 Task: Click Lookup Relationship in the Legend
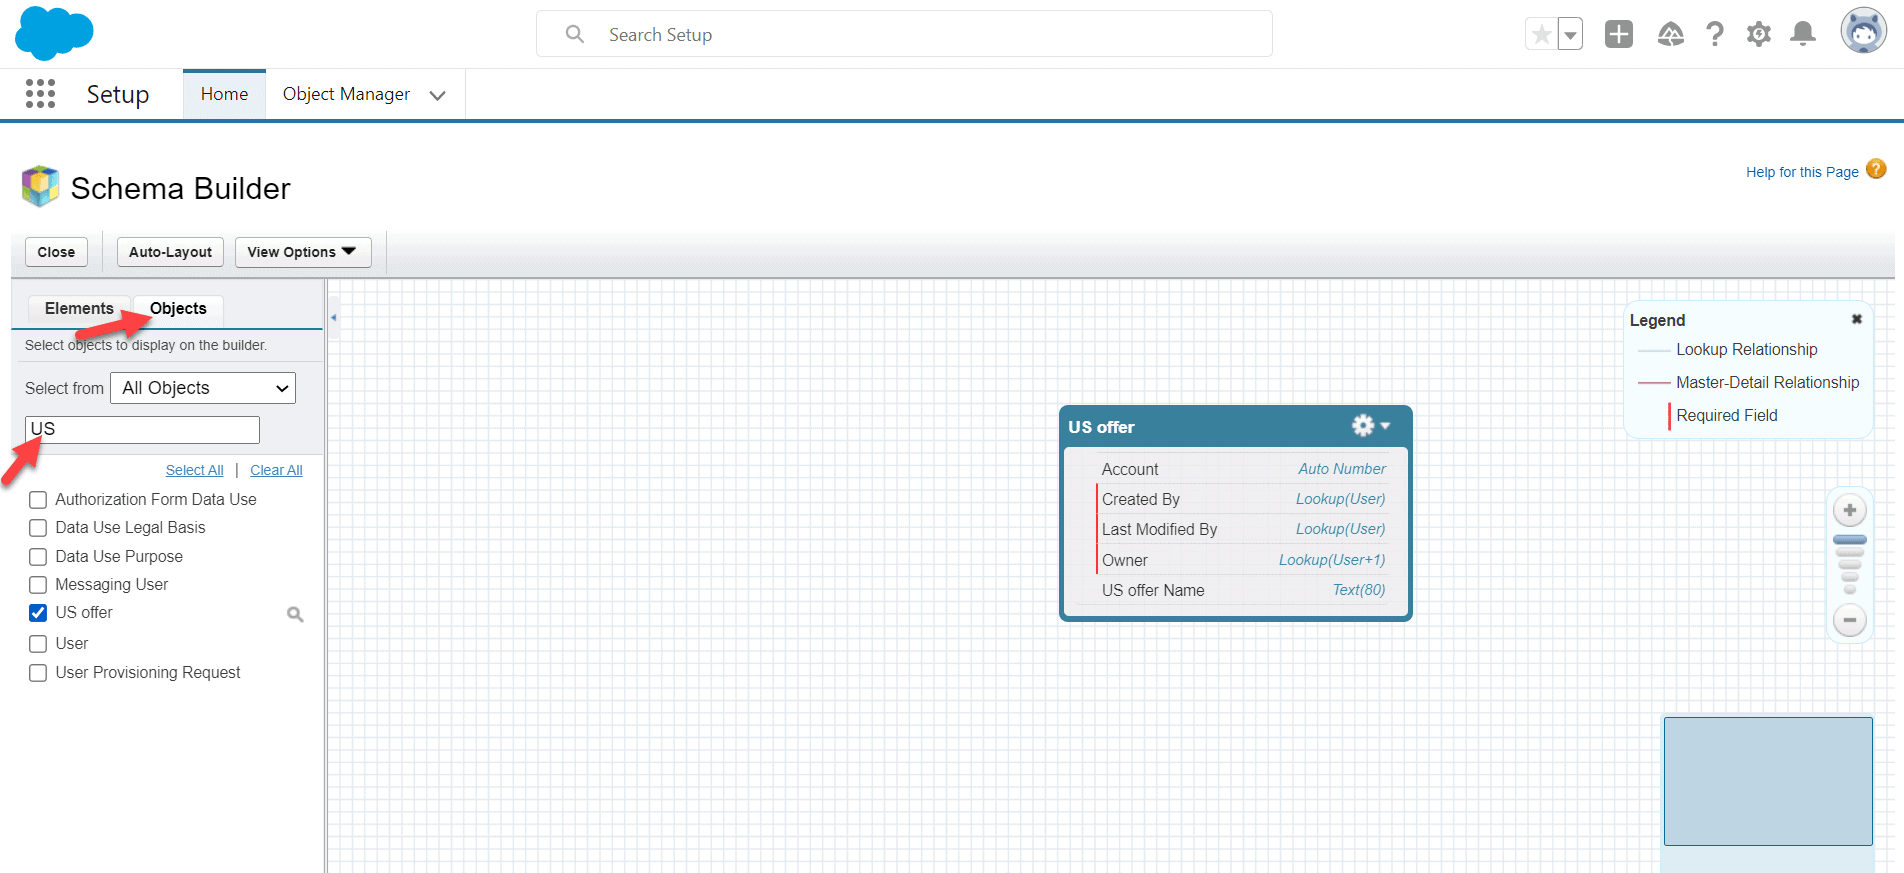(1746, 350)
